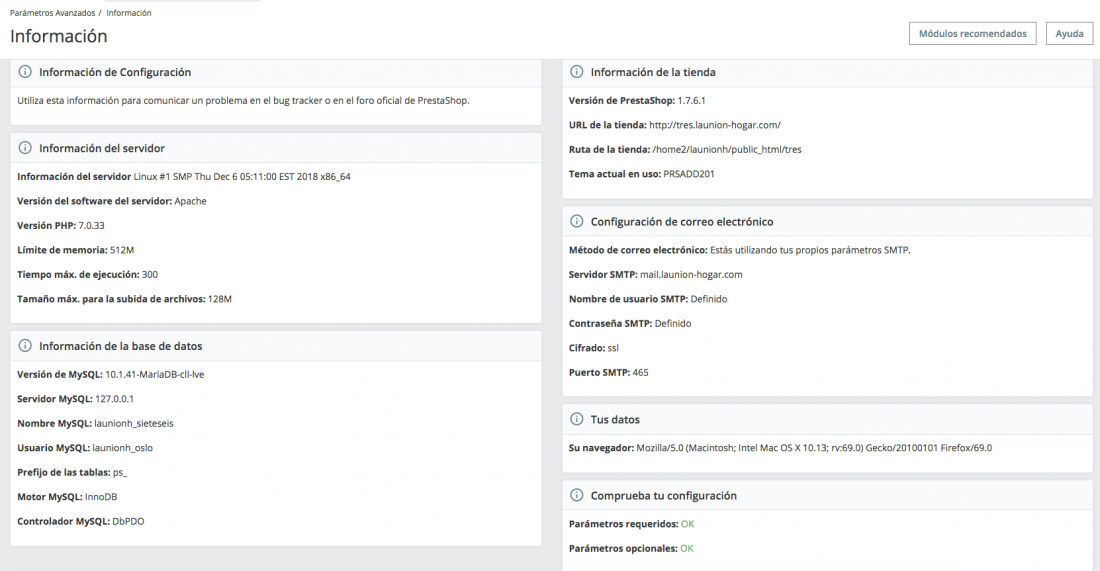Viewport: 1100px width, 571px height.
Task: Click the PrestaShop version 1.7.6.1 text
Action: click(x=692, y=100)
